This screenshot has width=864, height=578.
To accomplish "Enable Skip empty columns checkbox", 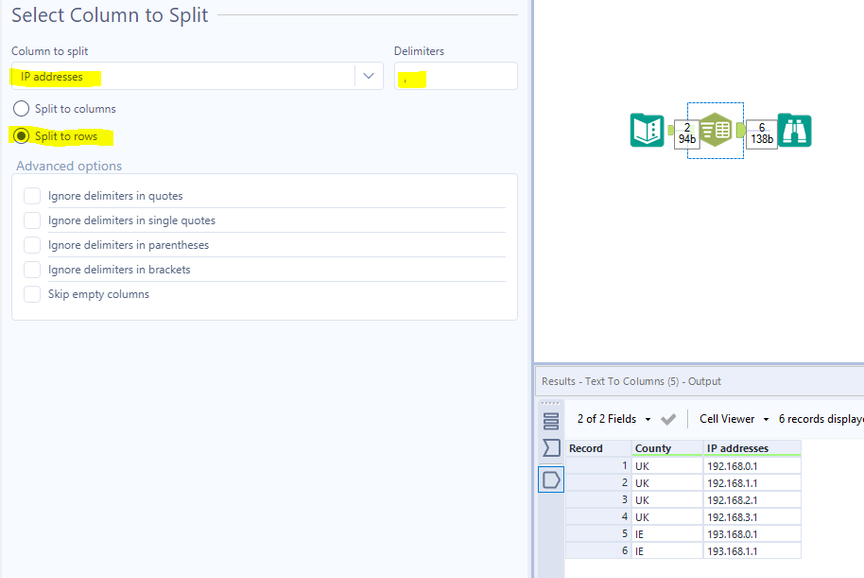I will click(32, 294).
